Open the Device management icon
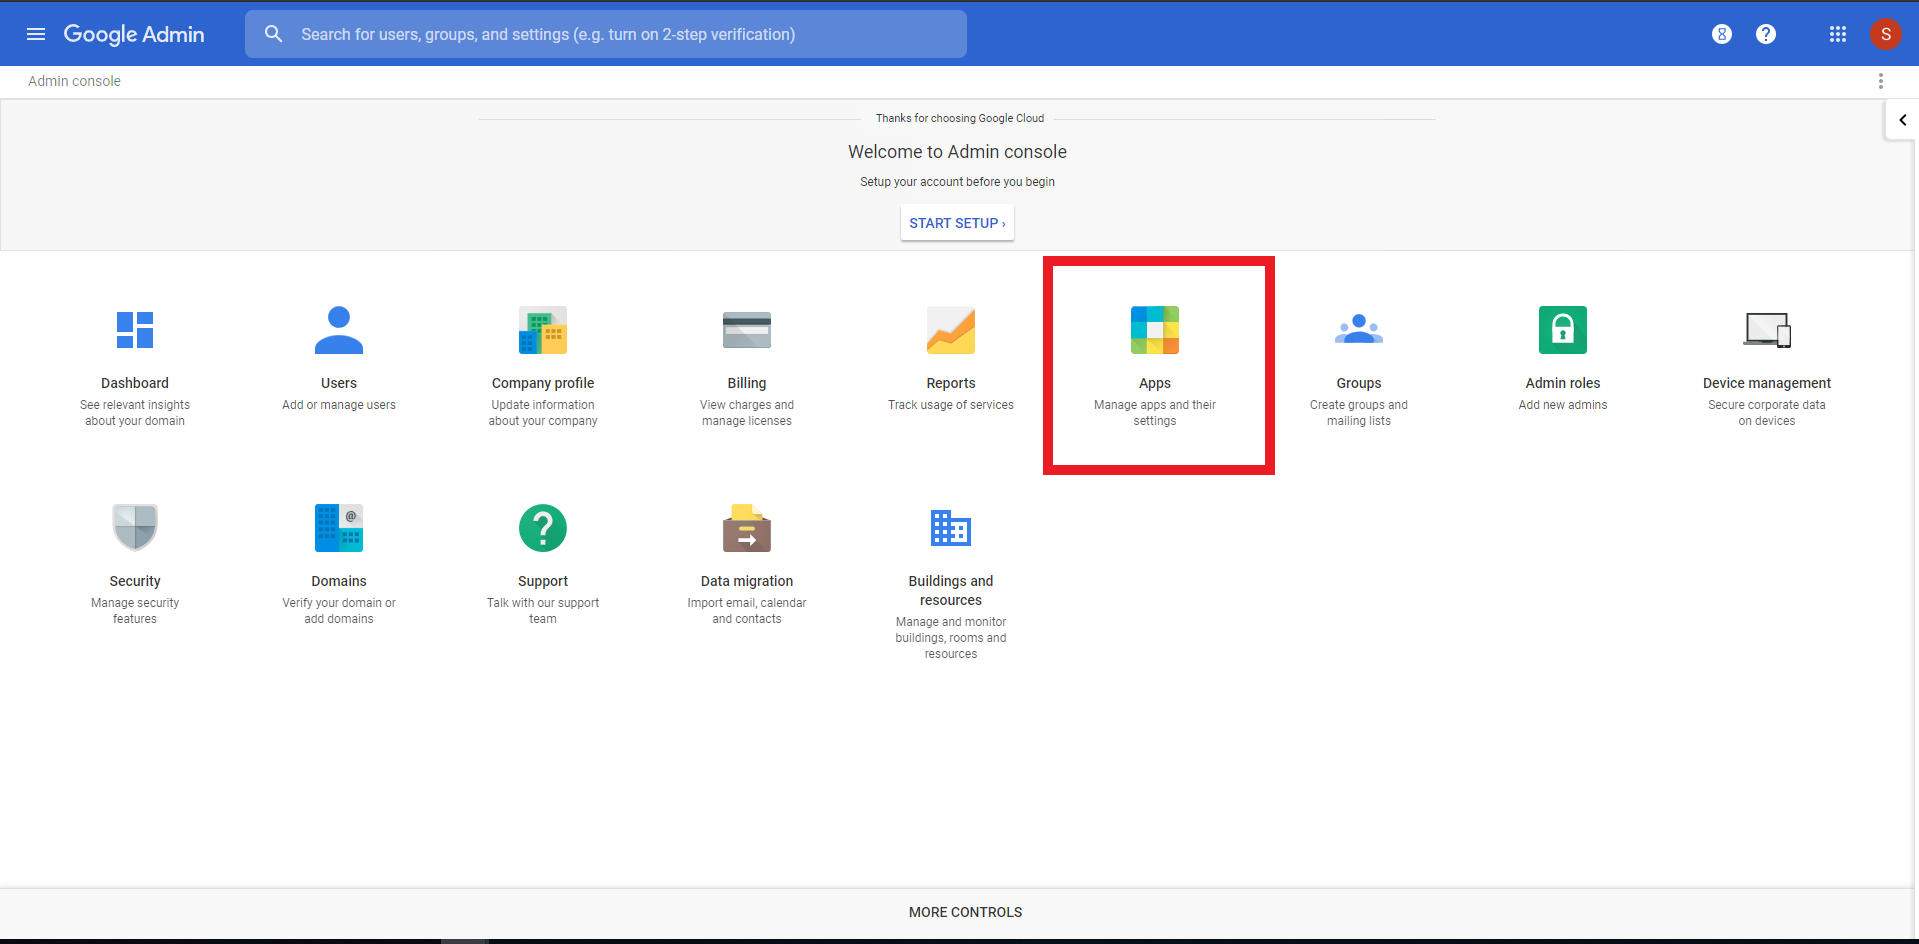The image size is (1919, 944). [1767, 330]
